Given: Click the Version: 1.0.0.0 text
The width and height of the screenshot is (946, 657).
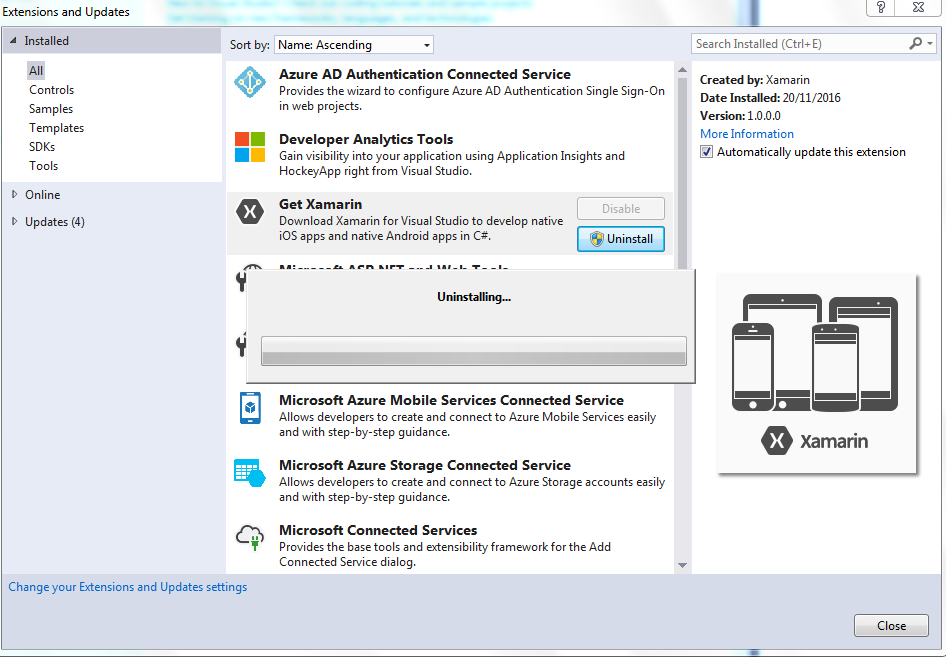Looking at the screenshot, I should (740, 116).
